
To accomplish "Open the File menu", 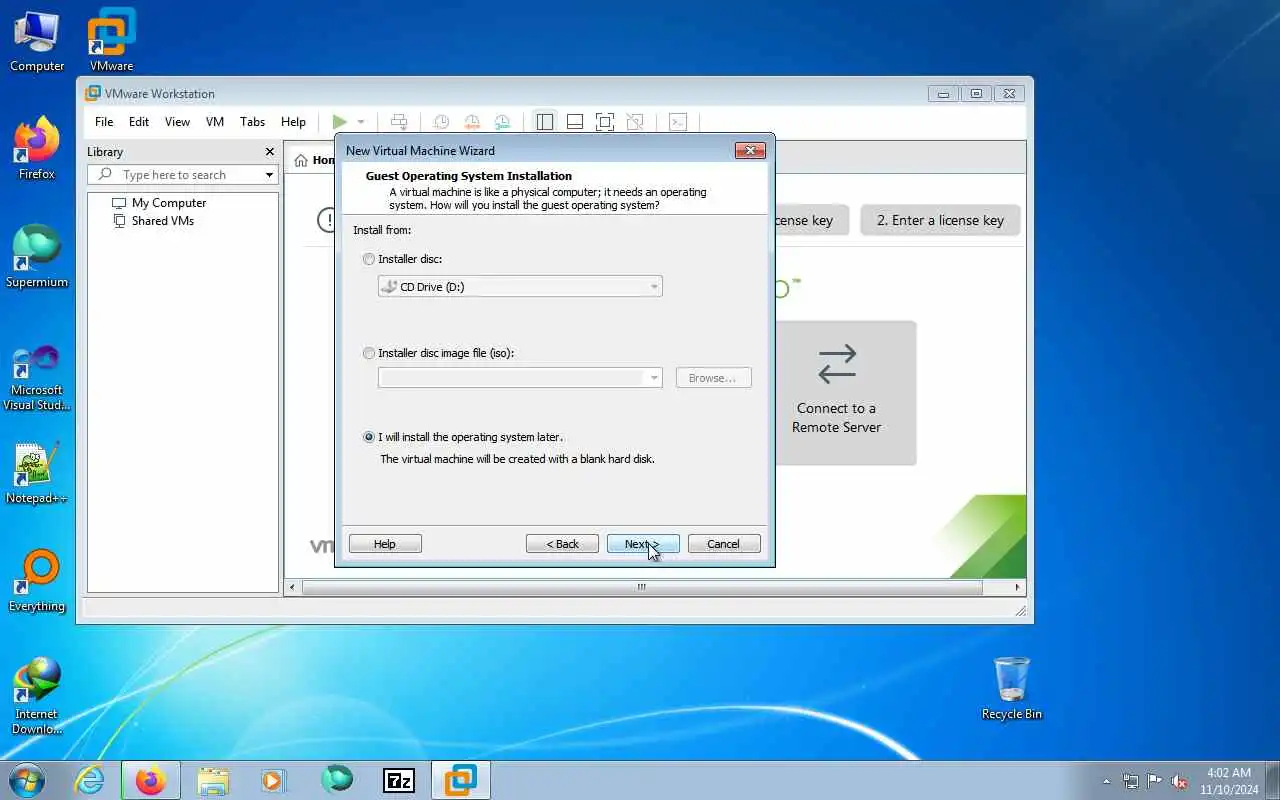I will pos(104,122).
